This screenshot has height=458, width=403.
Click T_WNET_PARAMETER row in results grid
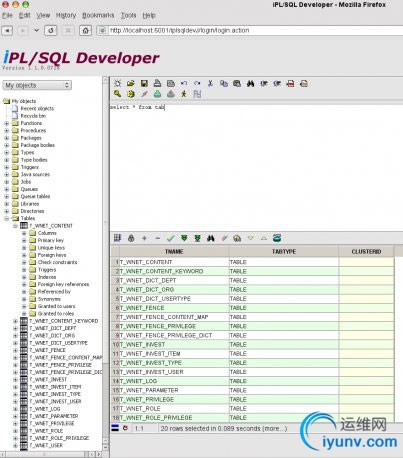[x=253, y=390]
